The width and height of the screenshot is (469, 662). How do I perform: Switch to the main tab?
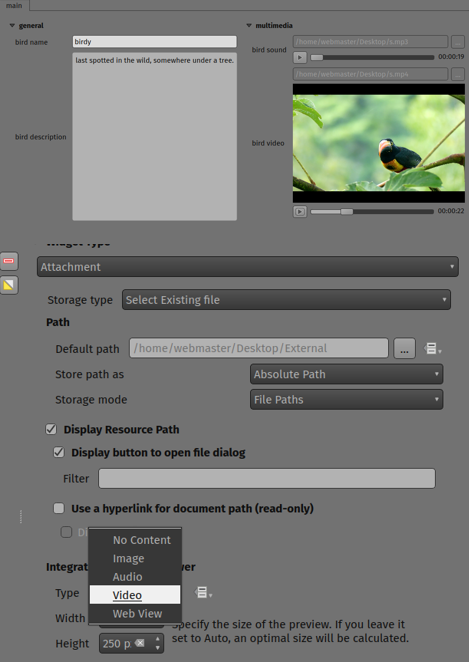[14, 5]
